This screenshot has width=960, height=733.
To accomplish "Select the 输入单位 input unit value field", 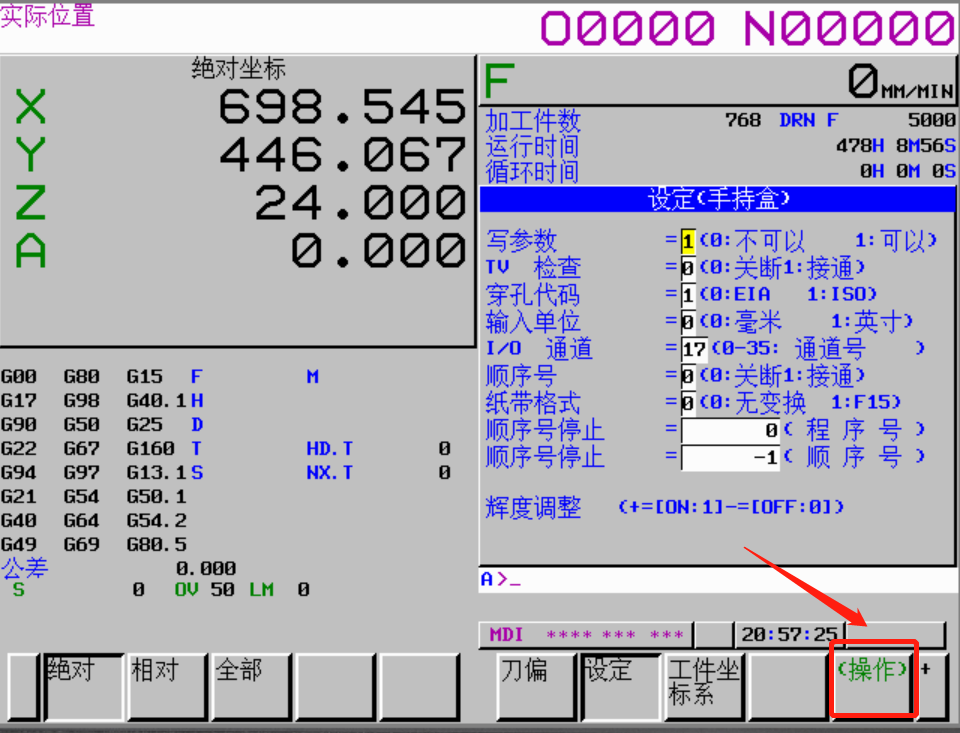I will click(688, 323).
